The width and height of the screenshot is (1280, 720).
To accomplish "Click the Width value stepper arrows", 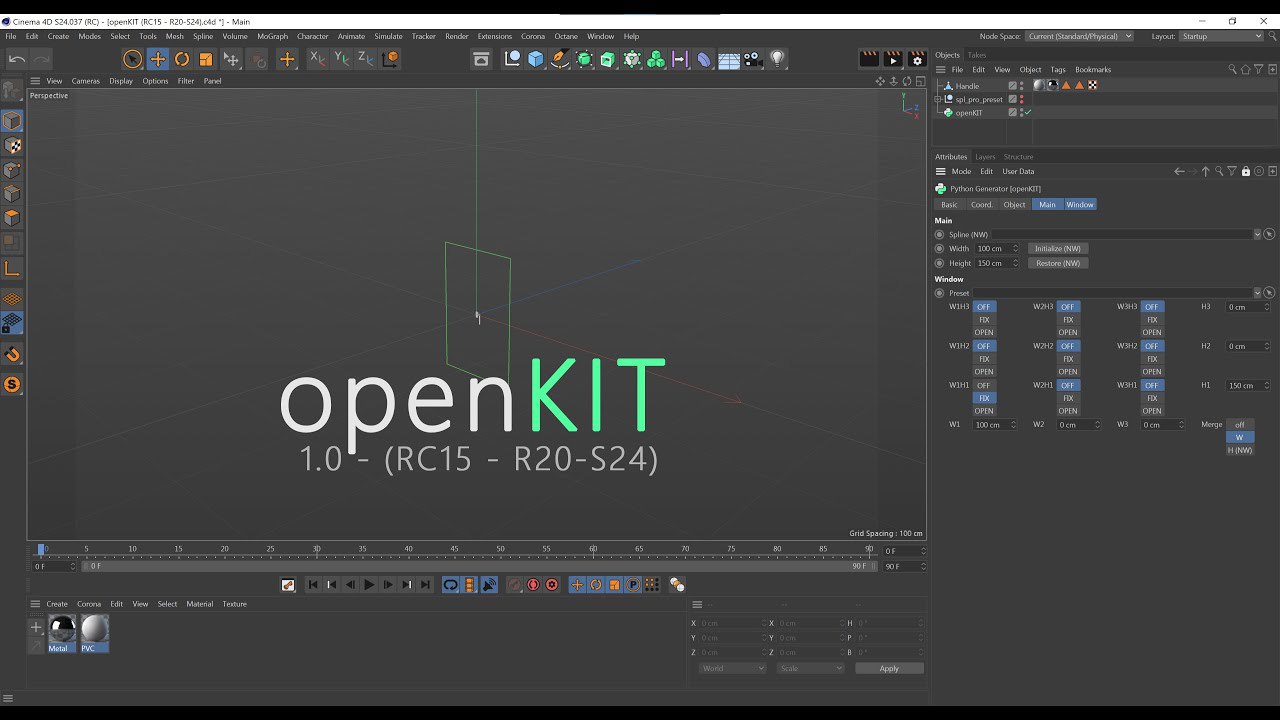I will (1015, 248).
